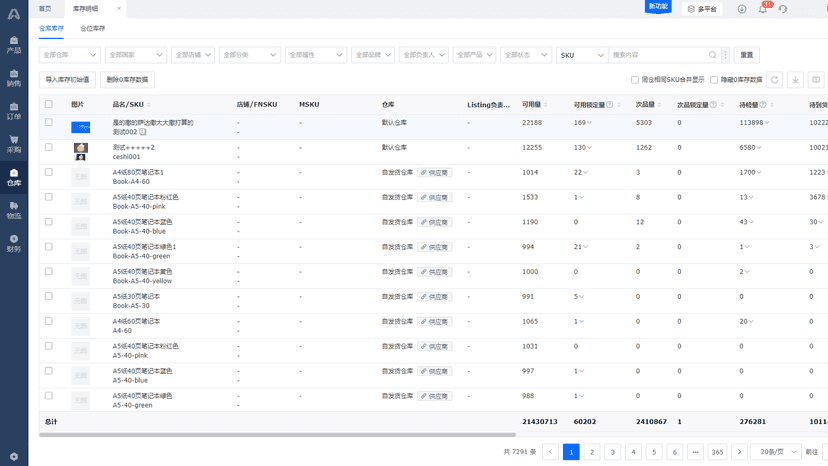Screen dimensions: 828x466
Task: Toggle the select-all header checkbox
Action: pyautogui.click(x=49, y=104)
